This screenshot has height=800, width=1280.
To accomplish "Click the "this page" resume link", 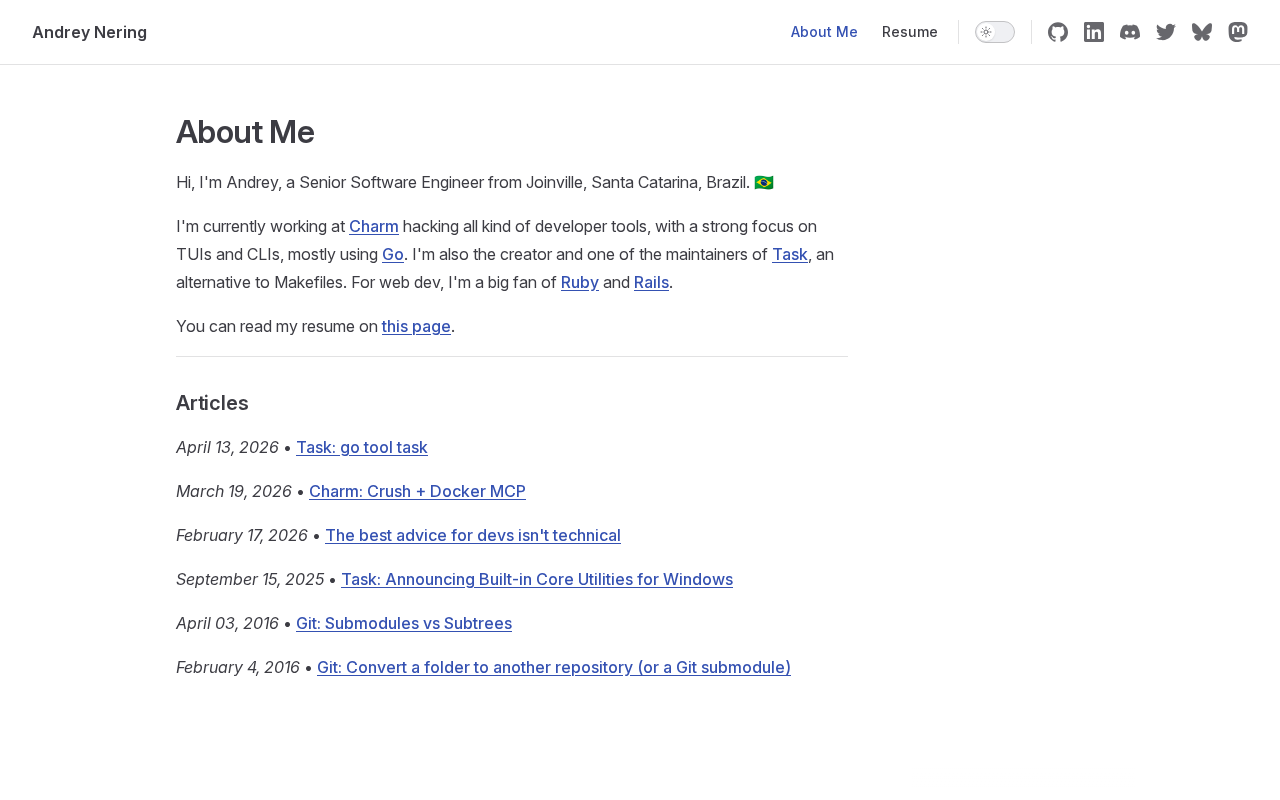I will point(416,326).
